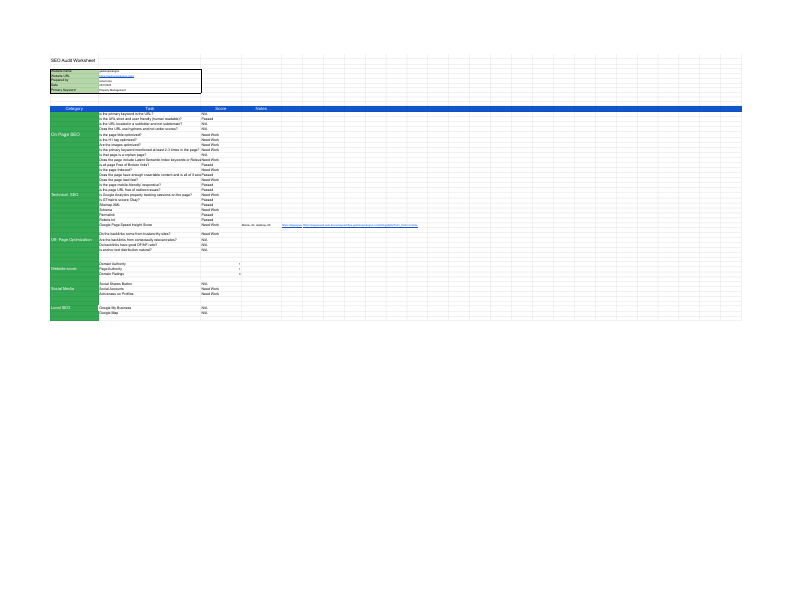Select the On Page SEO category cell
The width and height of the screenshot is (792, 612).
pyautogui.click(x=74, y=134)
